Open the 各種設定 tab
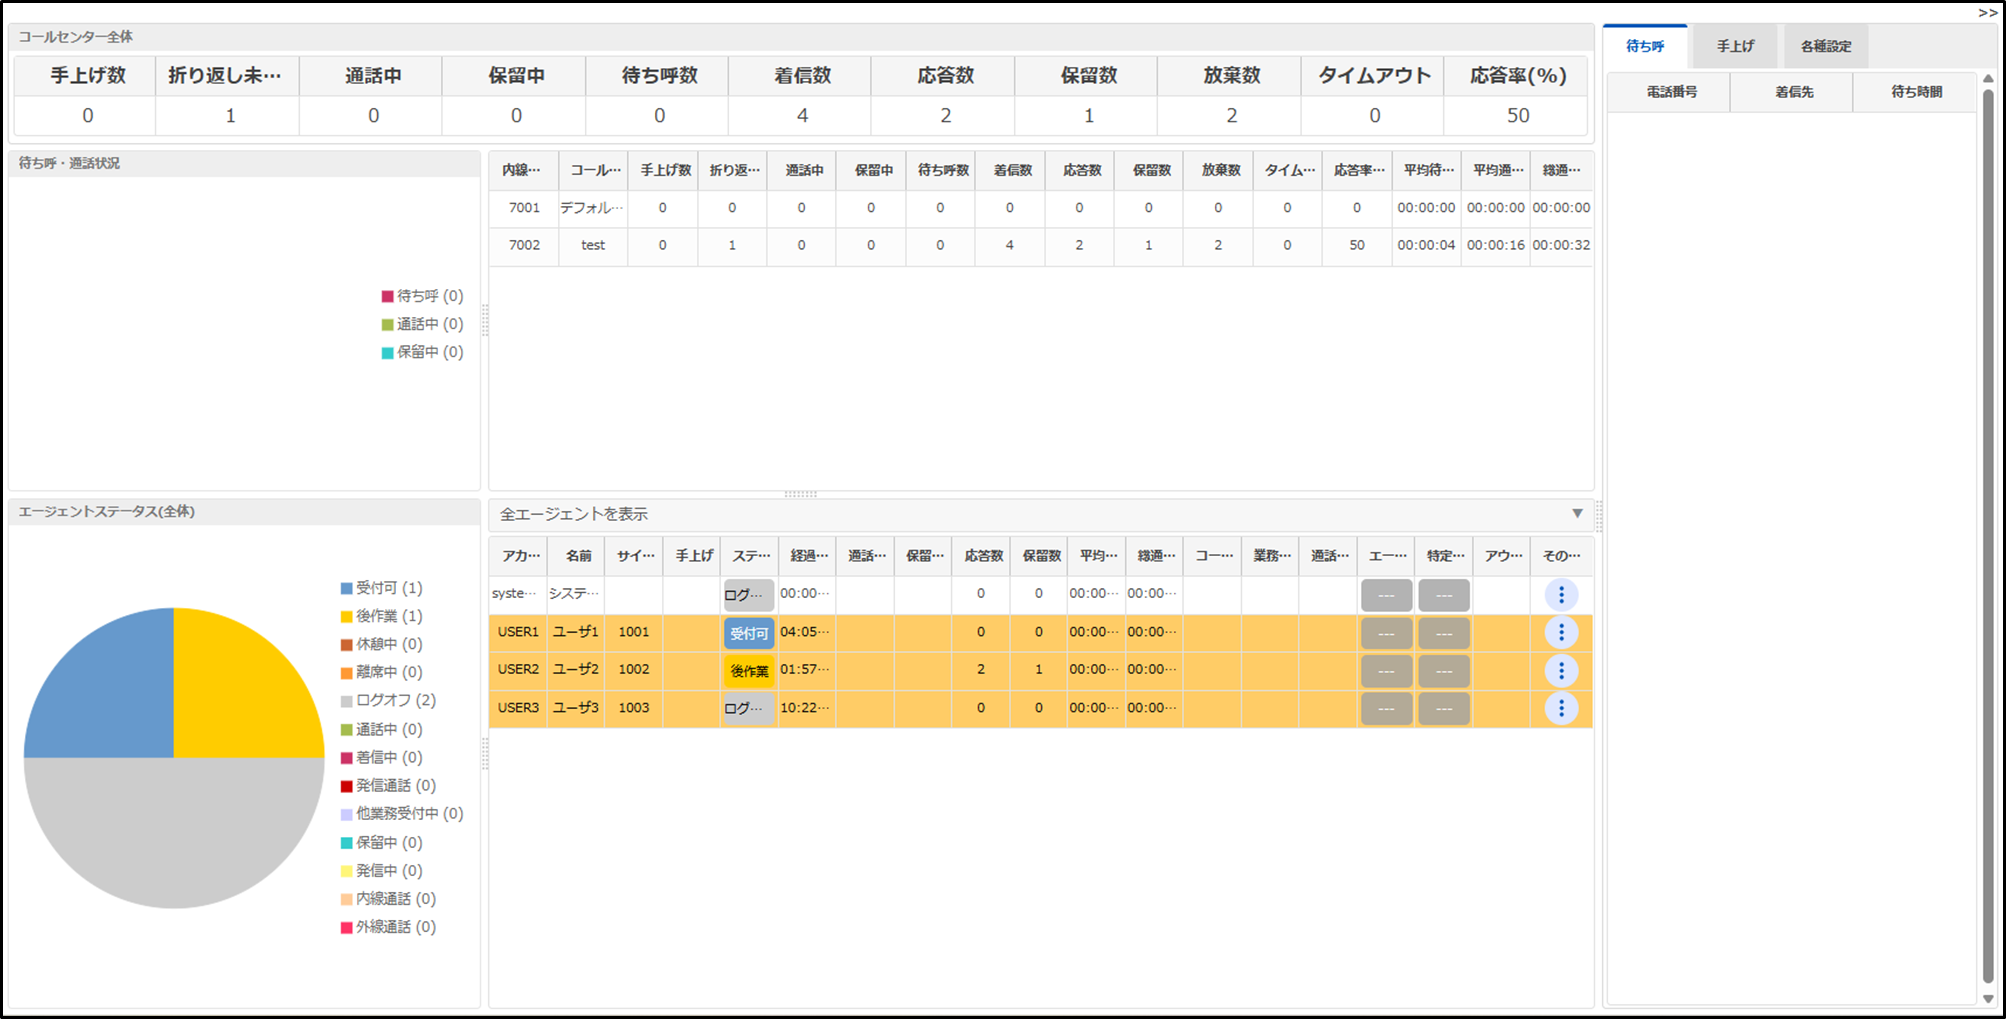Image resolution: width=2006 pixels, height=1019 pixels. click(x=1825, y=46)
